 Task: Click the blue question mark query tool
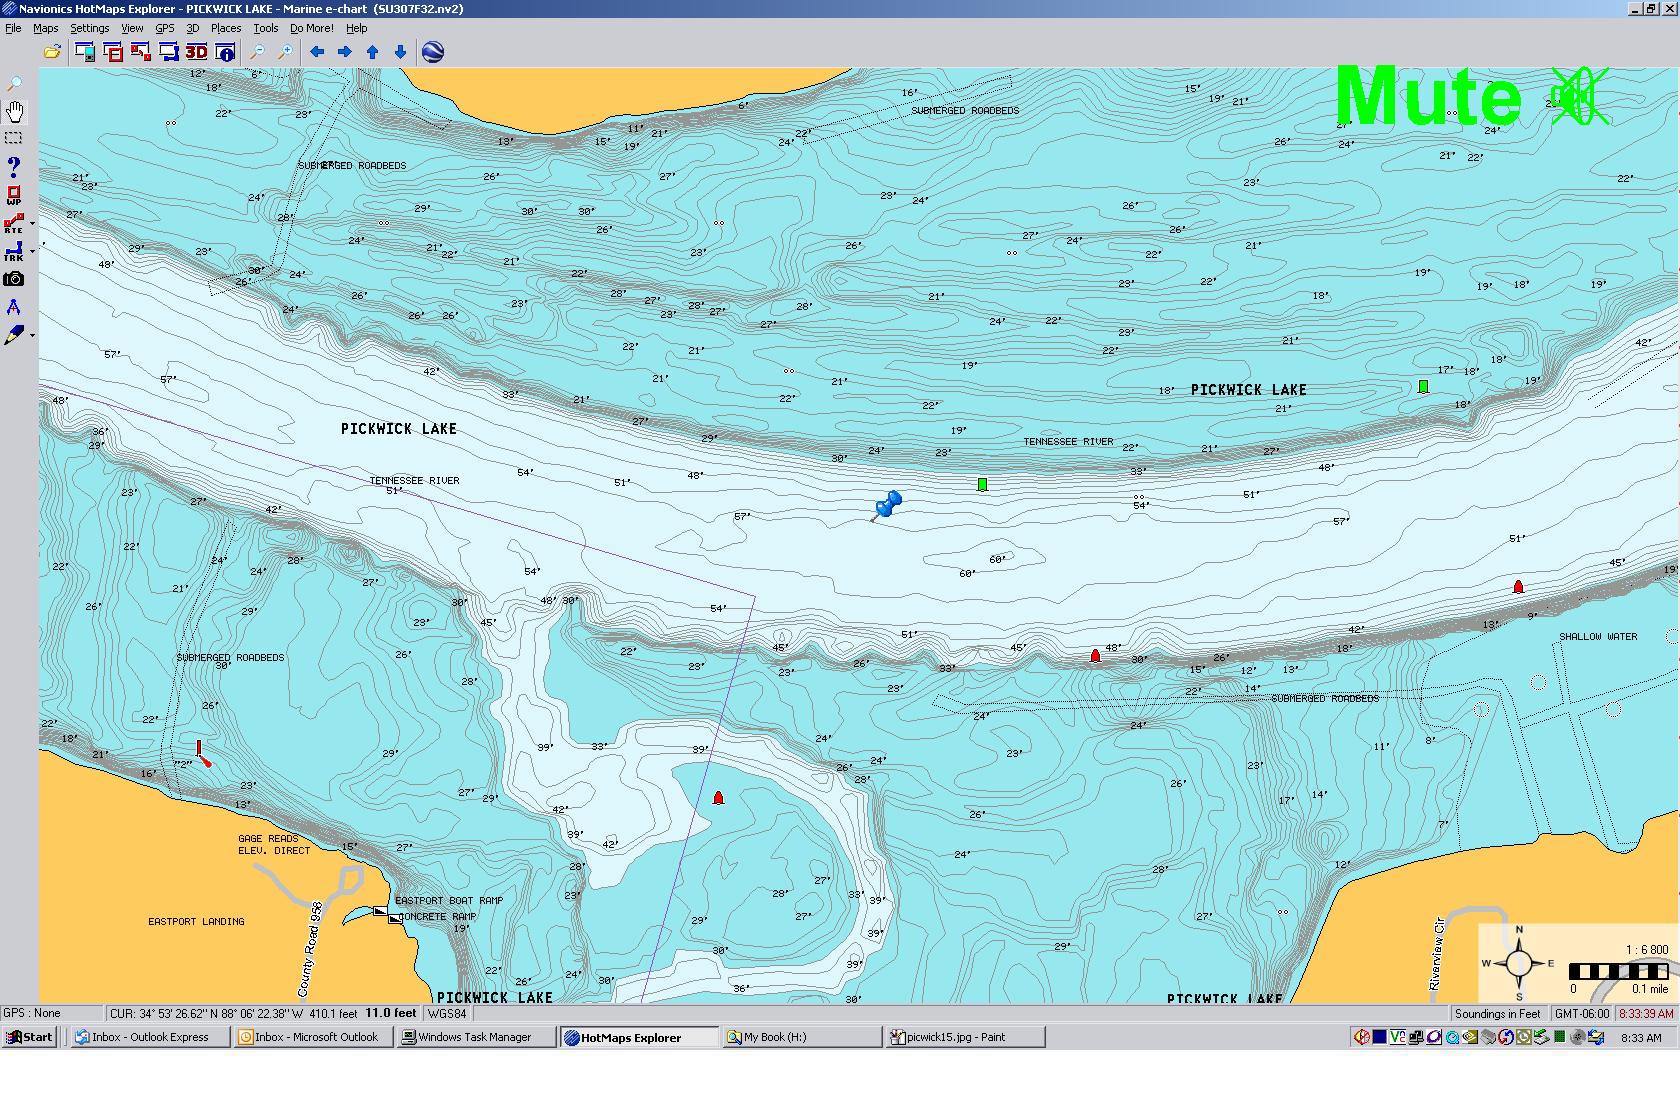coord(14,167)
